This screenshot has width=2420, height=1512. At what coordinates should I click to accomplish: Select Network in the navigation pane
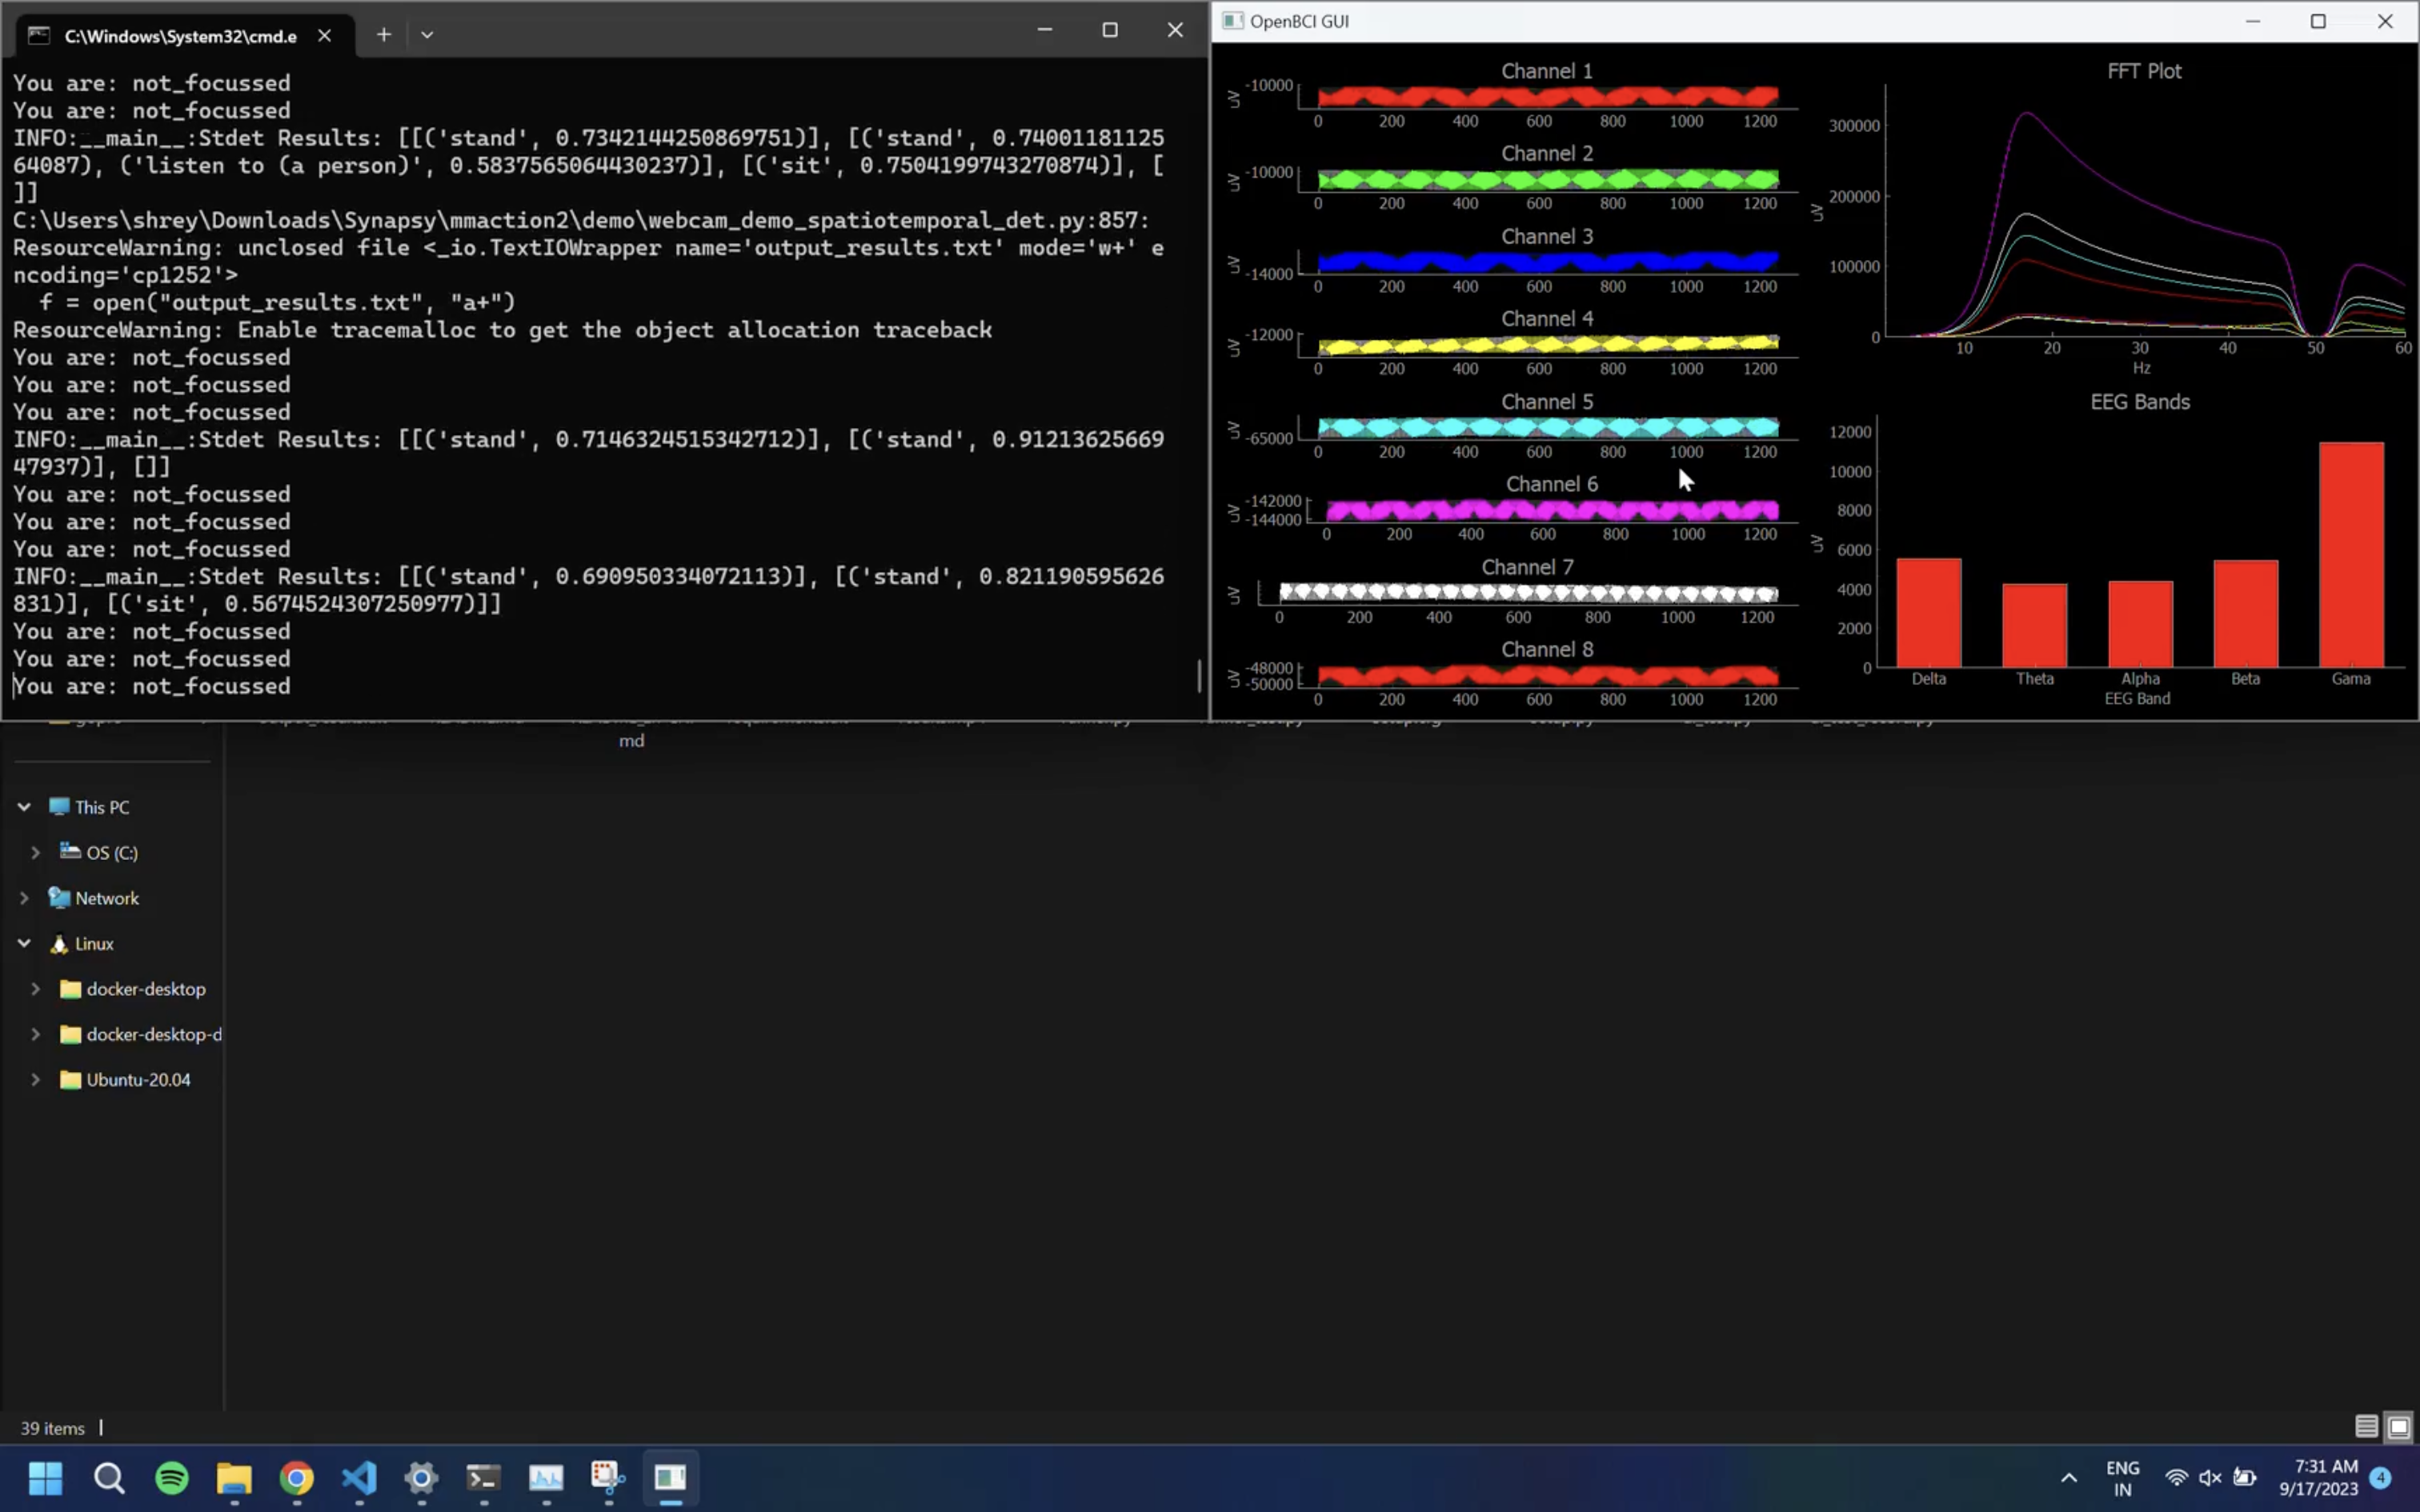(x=106, y=898)
